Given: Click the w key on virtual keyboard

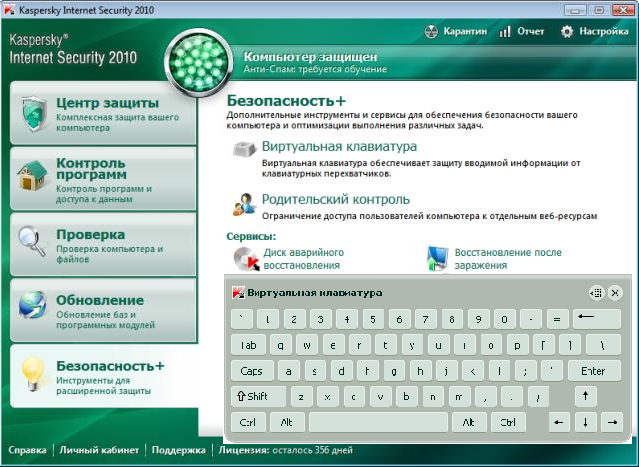Looking at the screenshot, I should 307,345.
